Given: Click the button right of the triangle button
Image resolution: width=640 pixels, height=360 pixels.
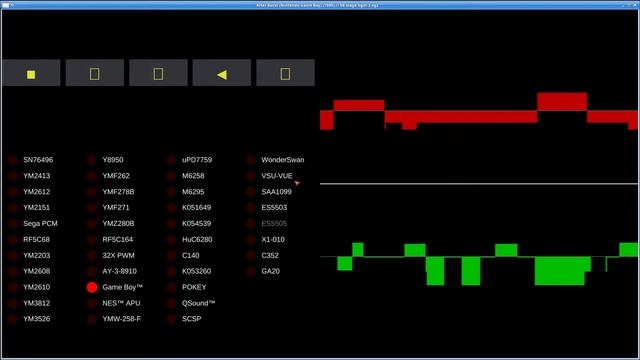Looking at the screenshot, I should click(x=285, y=73).
